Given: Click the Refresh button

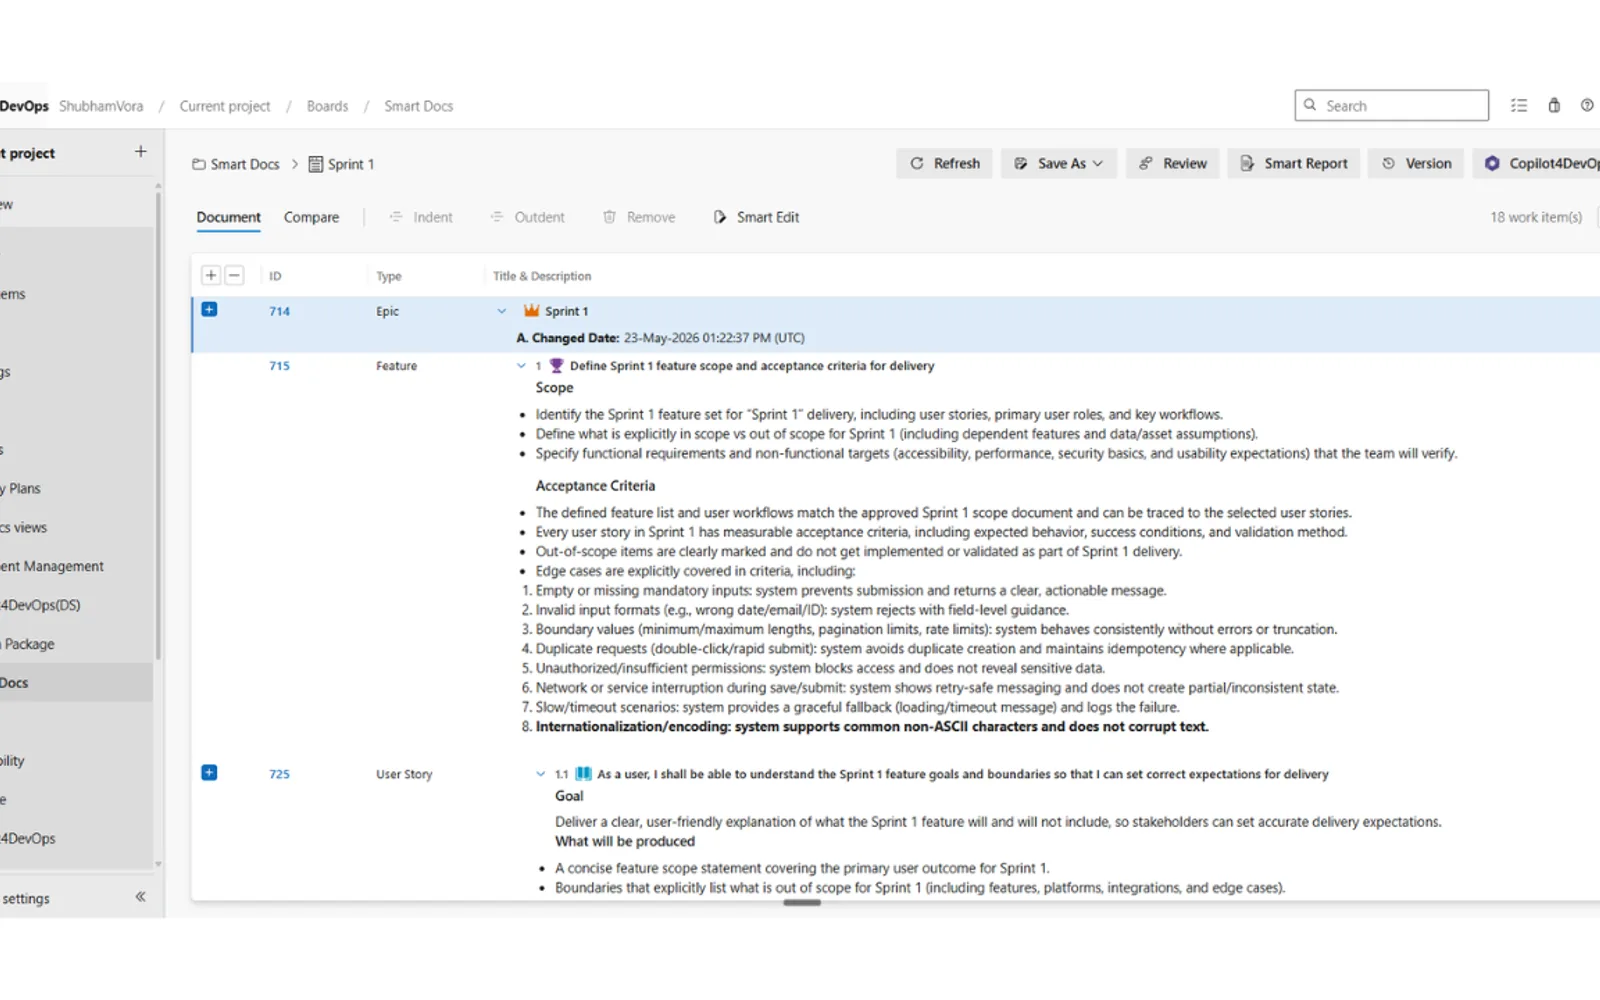Looking at the screenshot, I should pyautogui.click(x=946, y=163).
